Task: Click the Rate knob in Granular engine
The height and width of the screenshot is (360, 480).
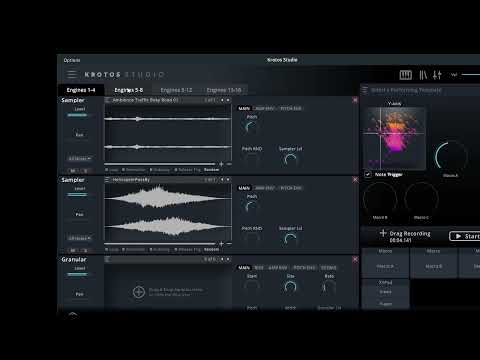Action: [329, 287]
